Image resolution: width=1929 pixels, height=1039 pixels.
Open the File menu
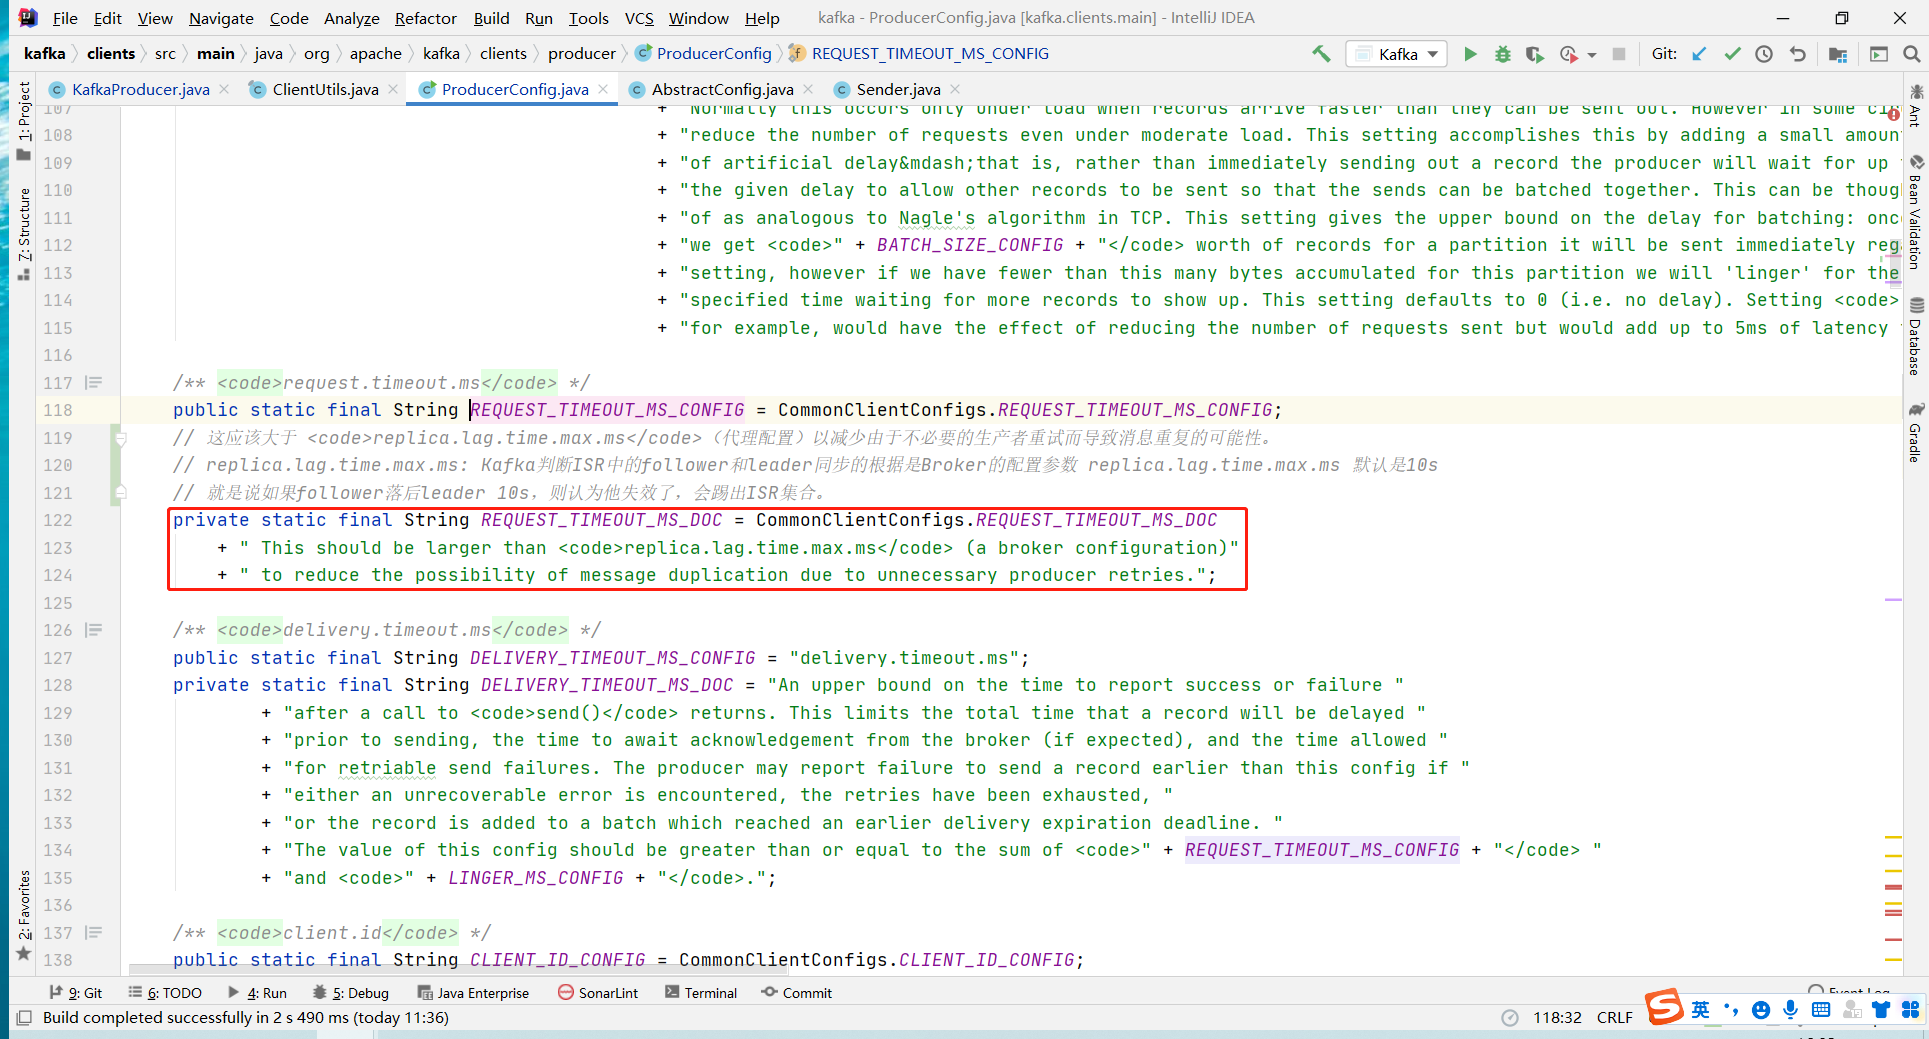tap(65, 18)
